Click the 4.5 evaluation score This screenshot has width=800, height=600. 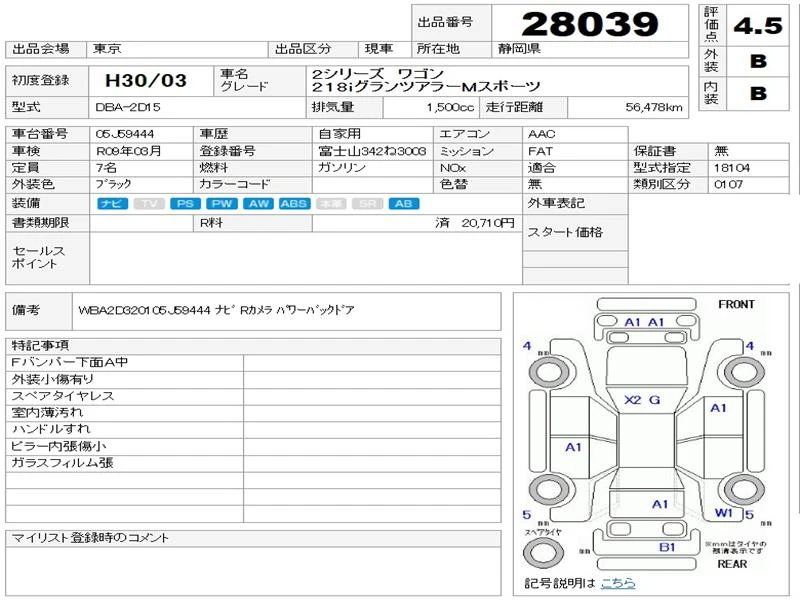tap(758, 25)
